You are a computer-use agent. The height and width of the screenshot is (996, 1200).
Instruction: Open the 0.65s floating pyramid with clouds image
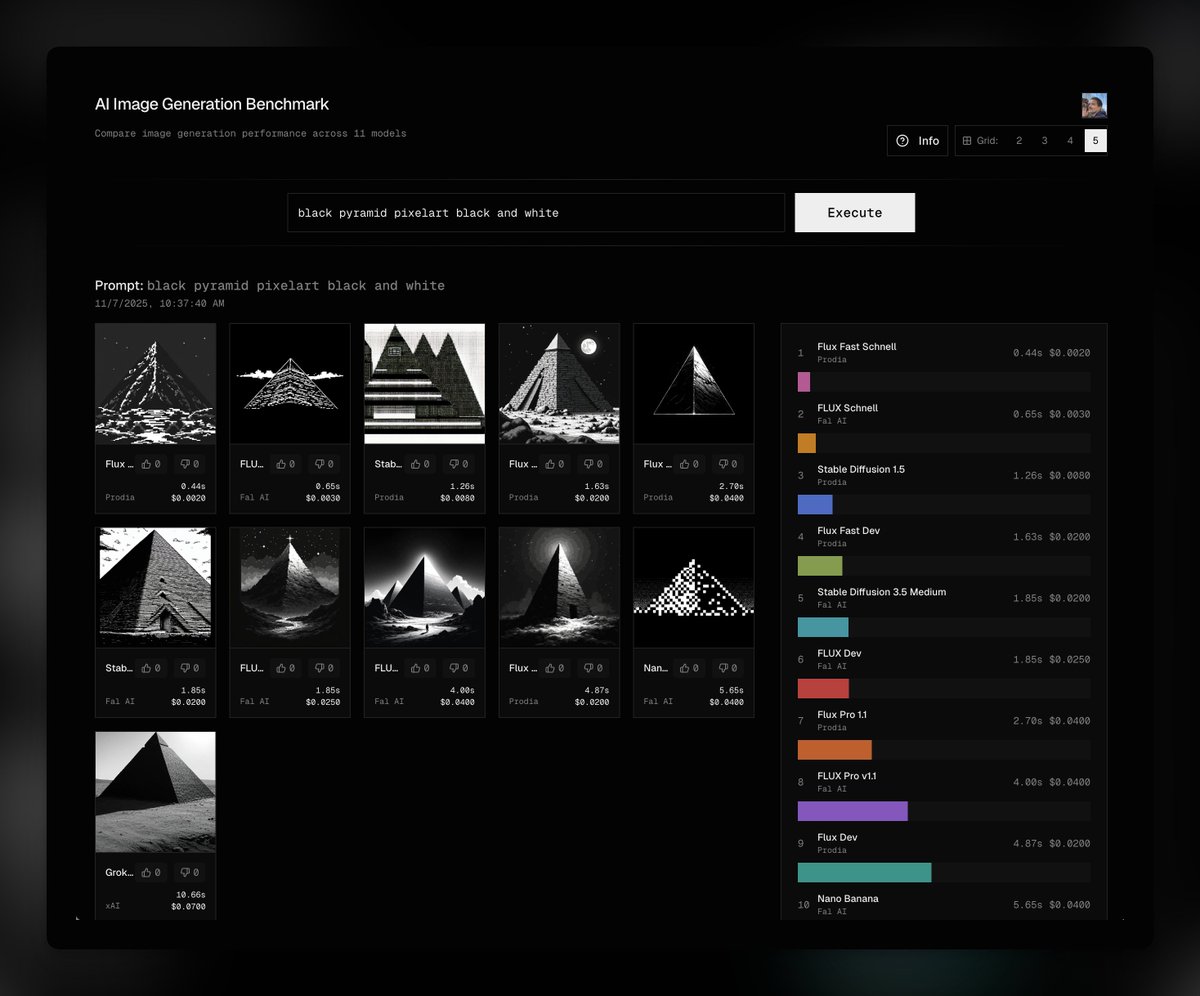(x=290, y=383)
